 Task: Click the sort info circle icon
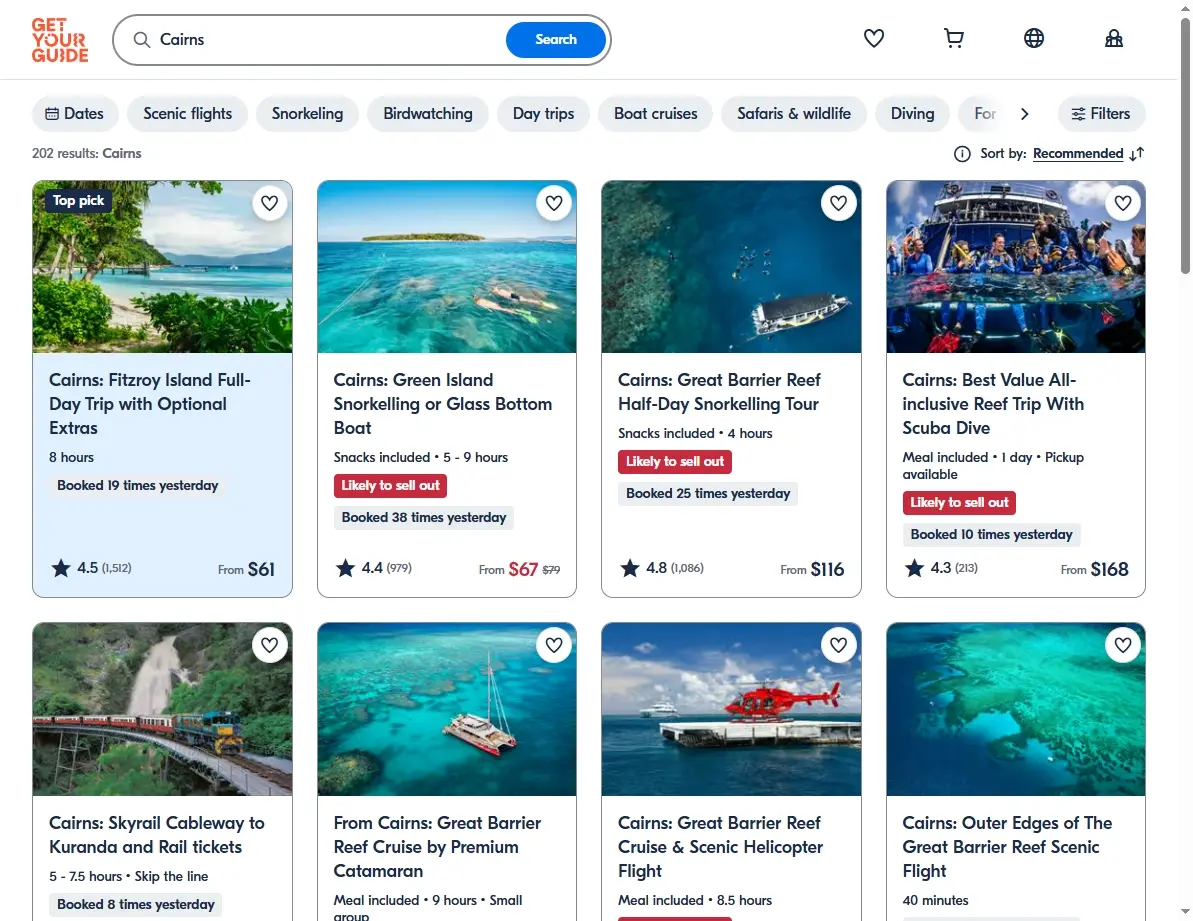(962, 154)
